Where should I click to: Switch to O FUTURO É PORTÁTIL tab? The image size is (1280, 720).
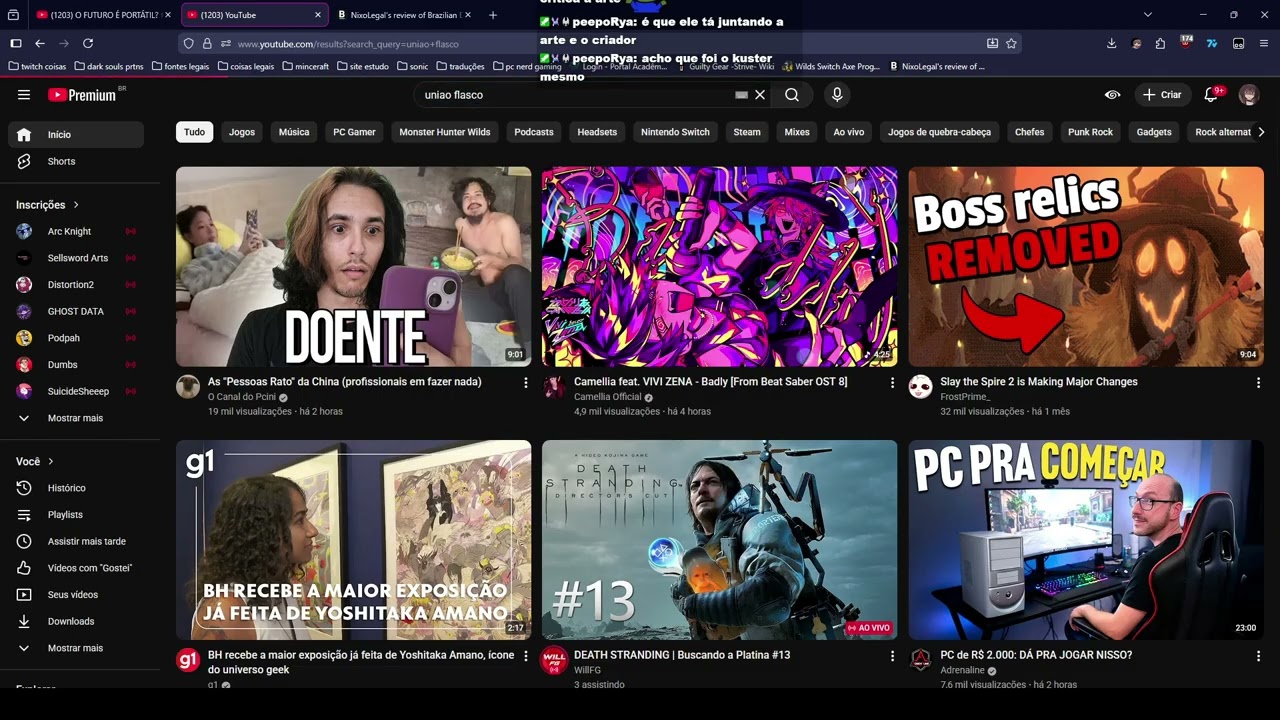tap(104, 15)
